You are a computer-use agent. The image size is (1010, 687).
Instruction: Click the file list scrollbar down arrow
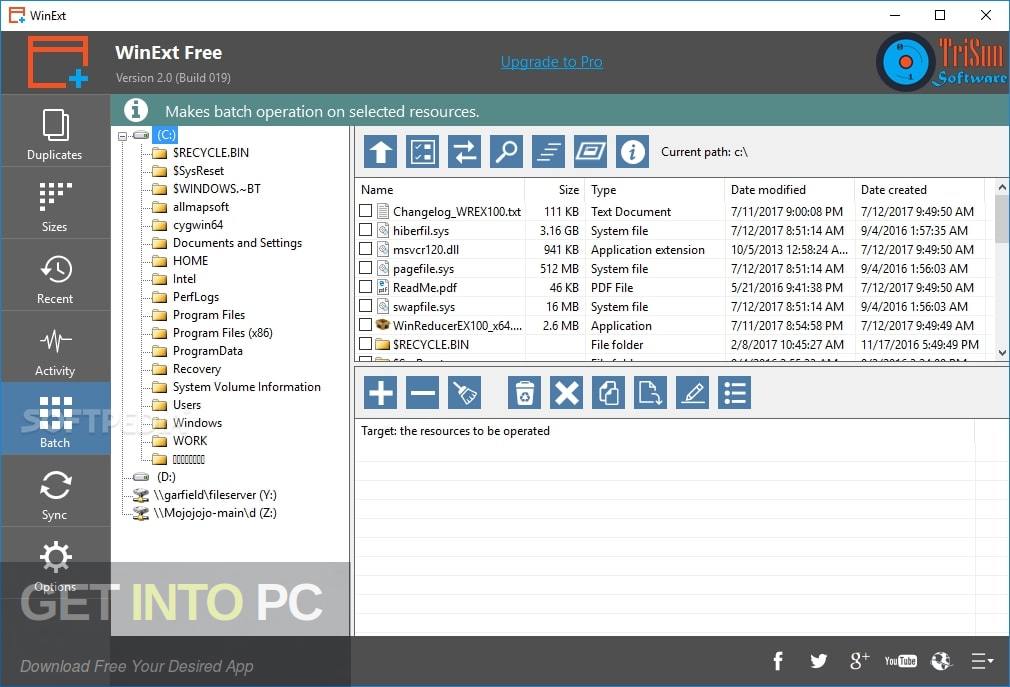1002,352
